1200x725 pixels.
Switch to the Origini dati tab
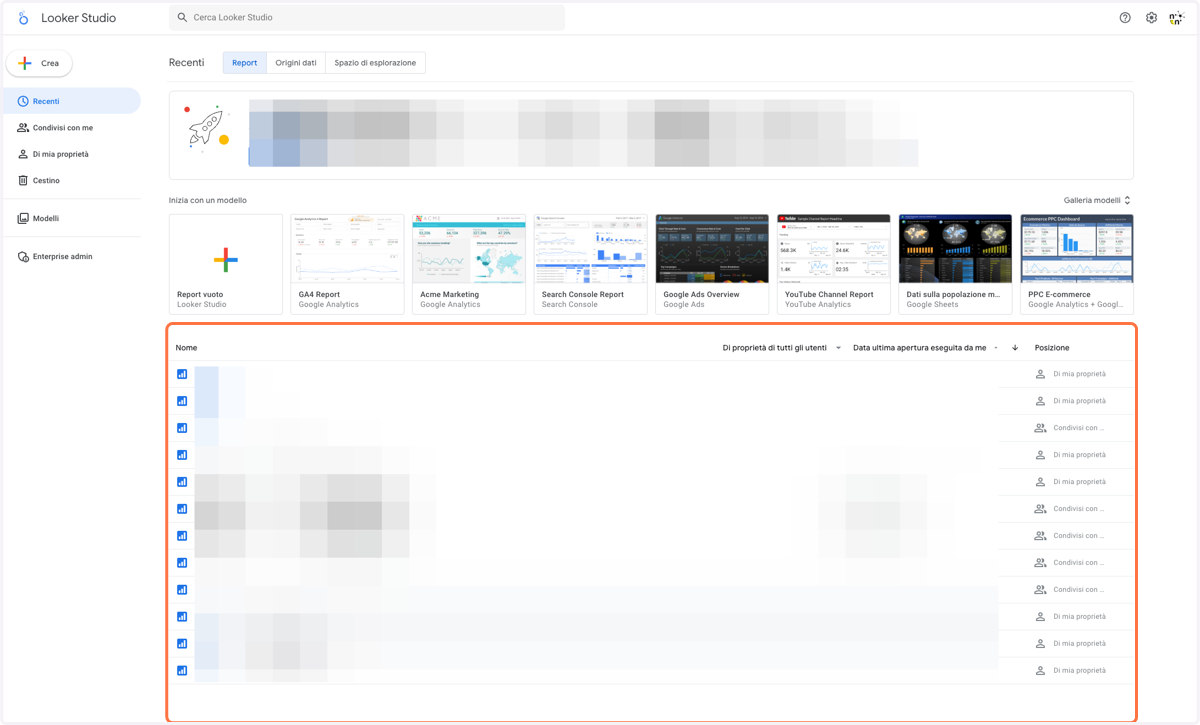click(296, 63)
